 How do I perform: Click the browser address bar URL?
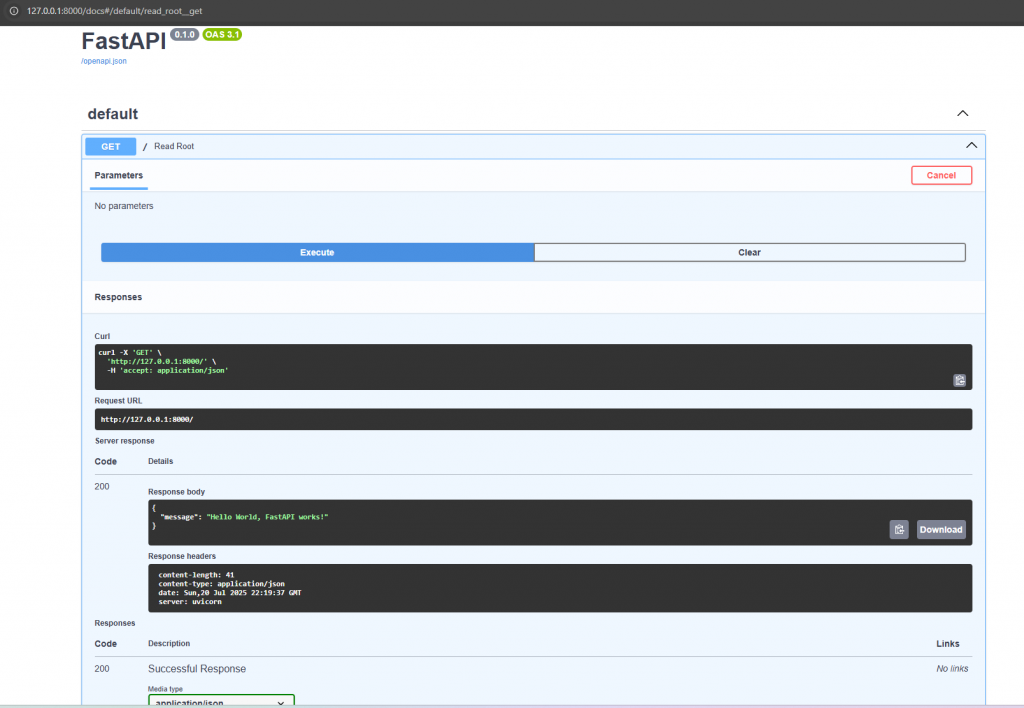click(x=114, y=11)
